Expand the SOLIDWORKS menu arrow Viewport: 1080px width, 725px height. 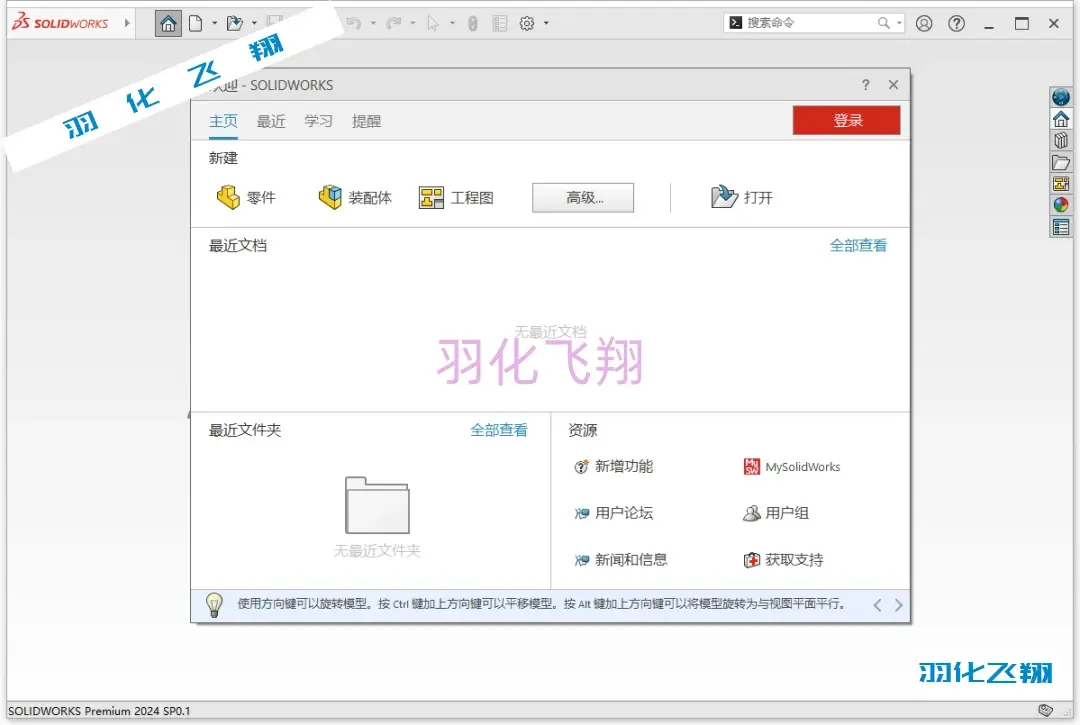(127, 23)
